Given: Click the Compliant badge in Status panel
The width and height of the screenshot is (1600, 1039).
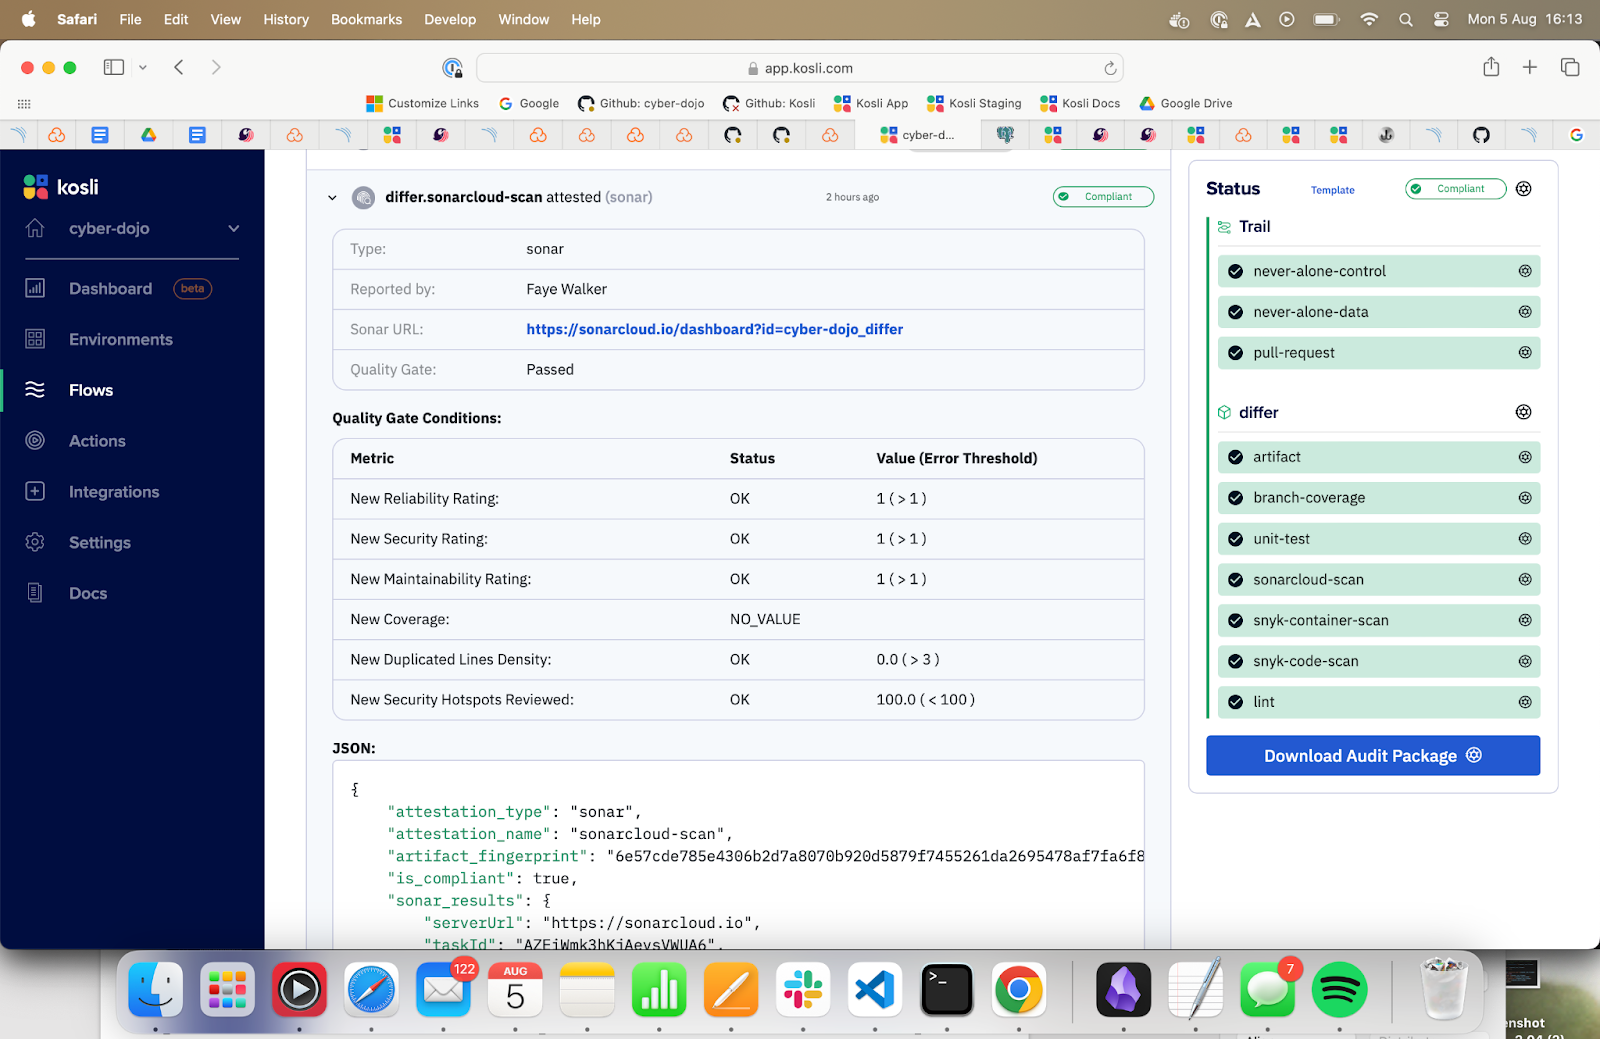Looking at the screenshot, I should pos(1455,189).
